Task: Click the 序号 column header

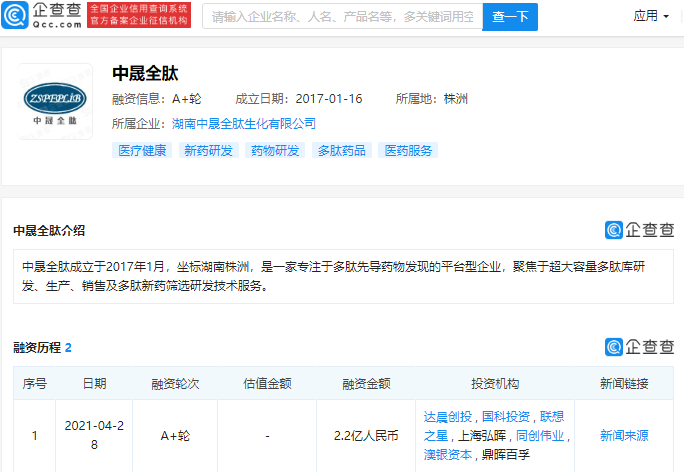Action: (34, 383)
